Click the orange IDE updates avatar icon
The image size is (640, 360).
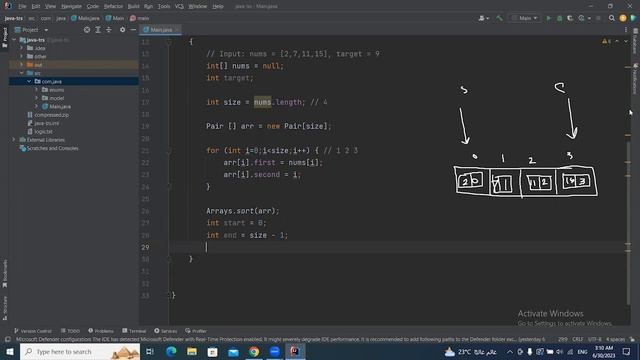tap(622, 18)
